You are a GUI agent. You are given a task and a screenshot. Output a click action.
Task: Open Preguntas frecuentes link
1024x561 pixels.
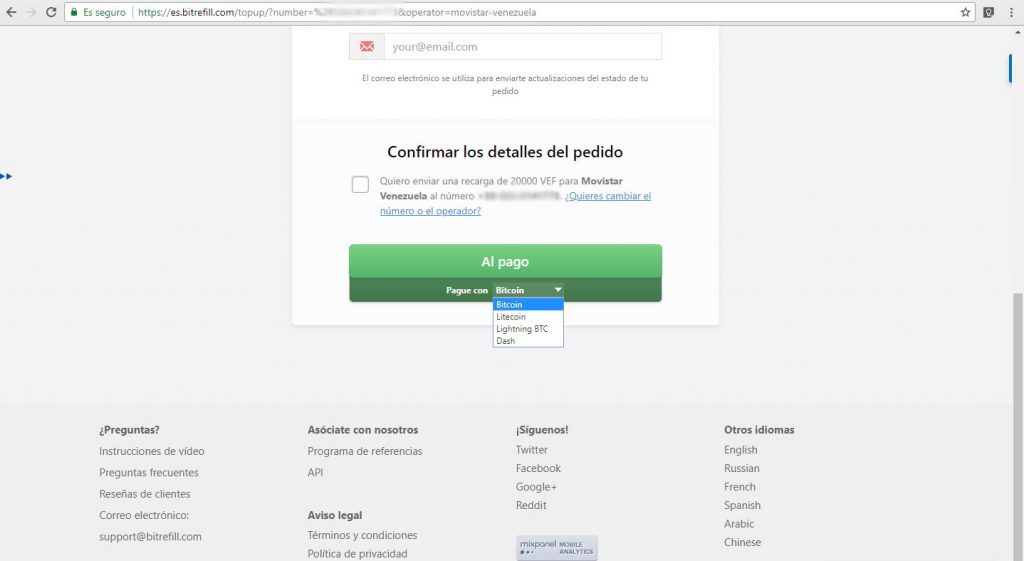pyautogui.click(x=149, y=472)
